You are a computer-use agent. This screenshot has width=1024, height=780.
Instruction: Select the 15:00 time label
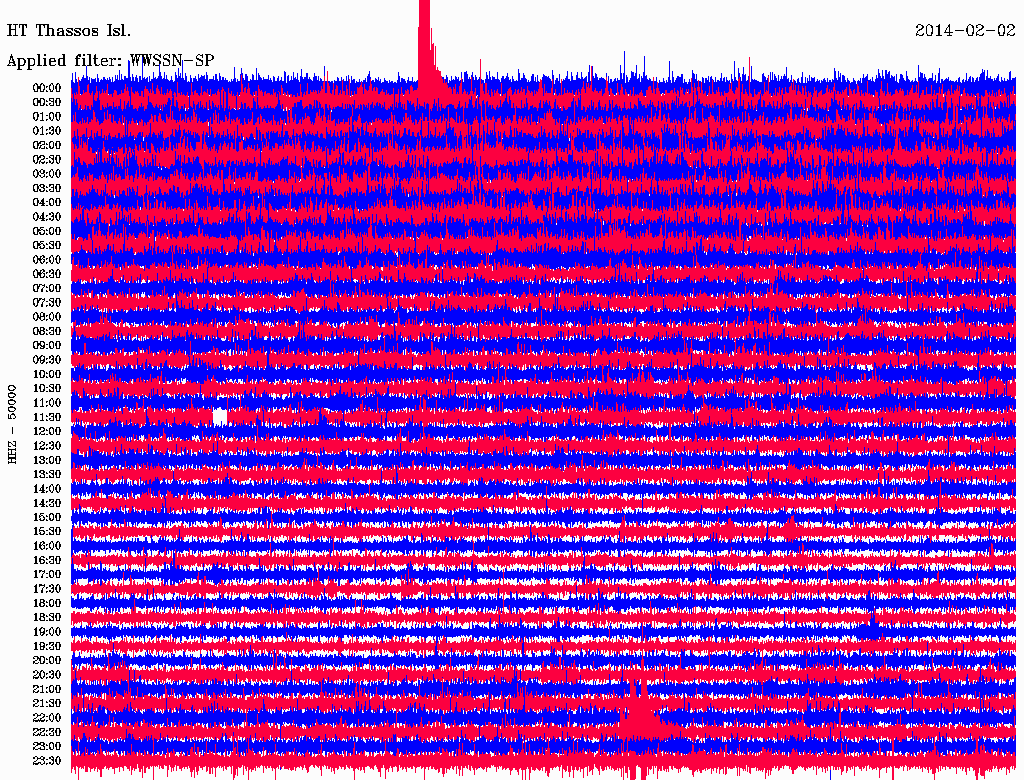46,517
